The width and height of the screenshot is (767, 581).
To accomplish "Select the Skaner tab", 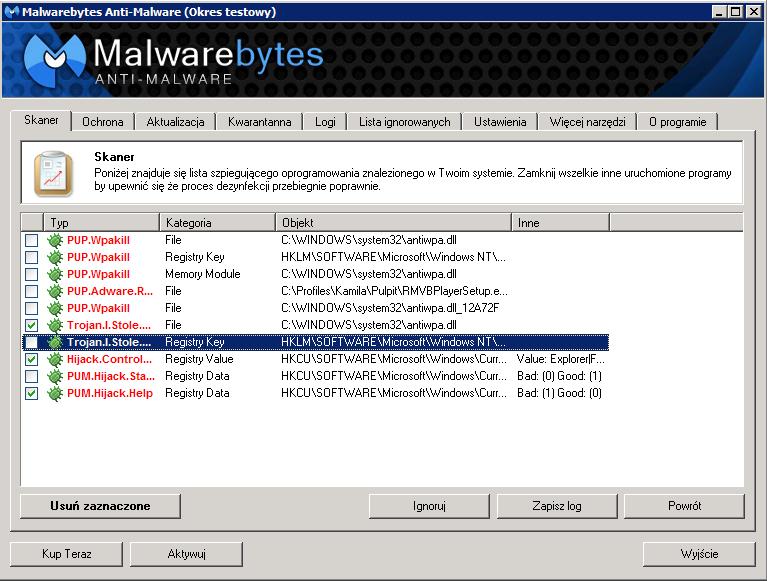I will tap(41, 120).
